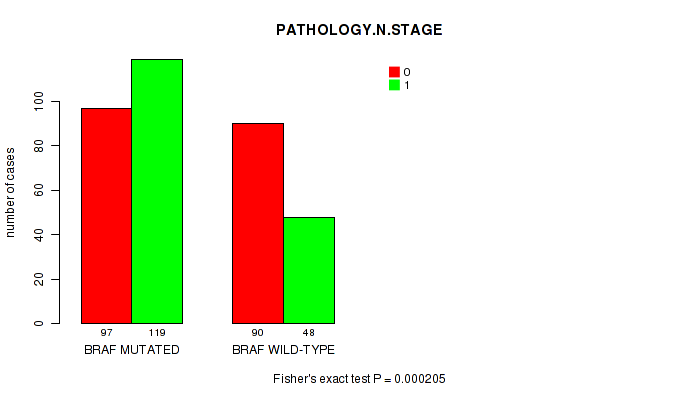The height and width of the screenshot is (400, 690).
Task: Click the count label 119 under the bar
Action: pos(157,332)
